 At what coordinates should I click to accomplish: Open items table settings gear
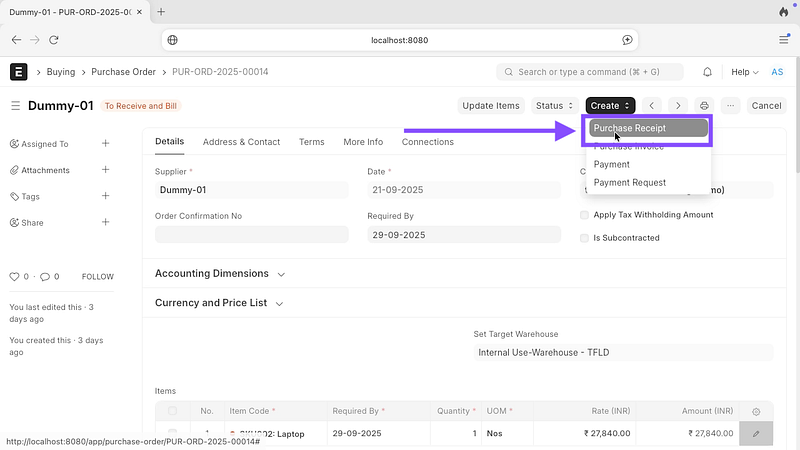(756, 411)
